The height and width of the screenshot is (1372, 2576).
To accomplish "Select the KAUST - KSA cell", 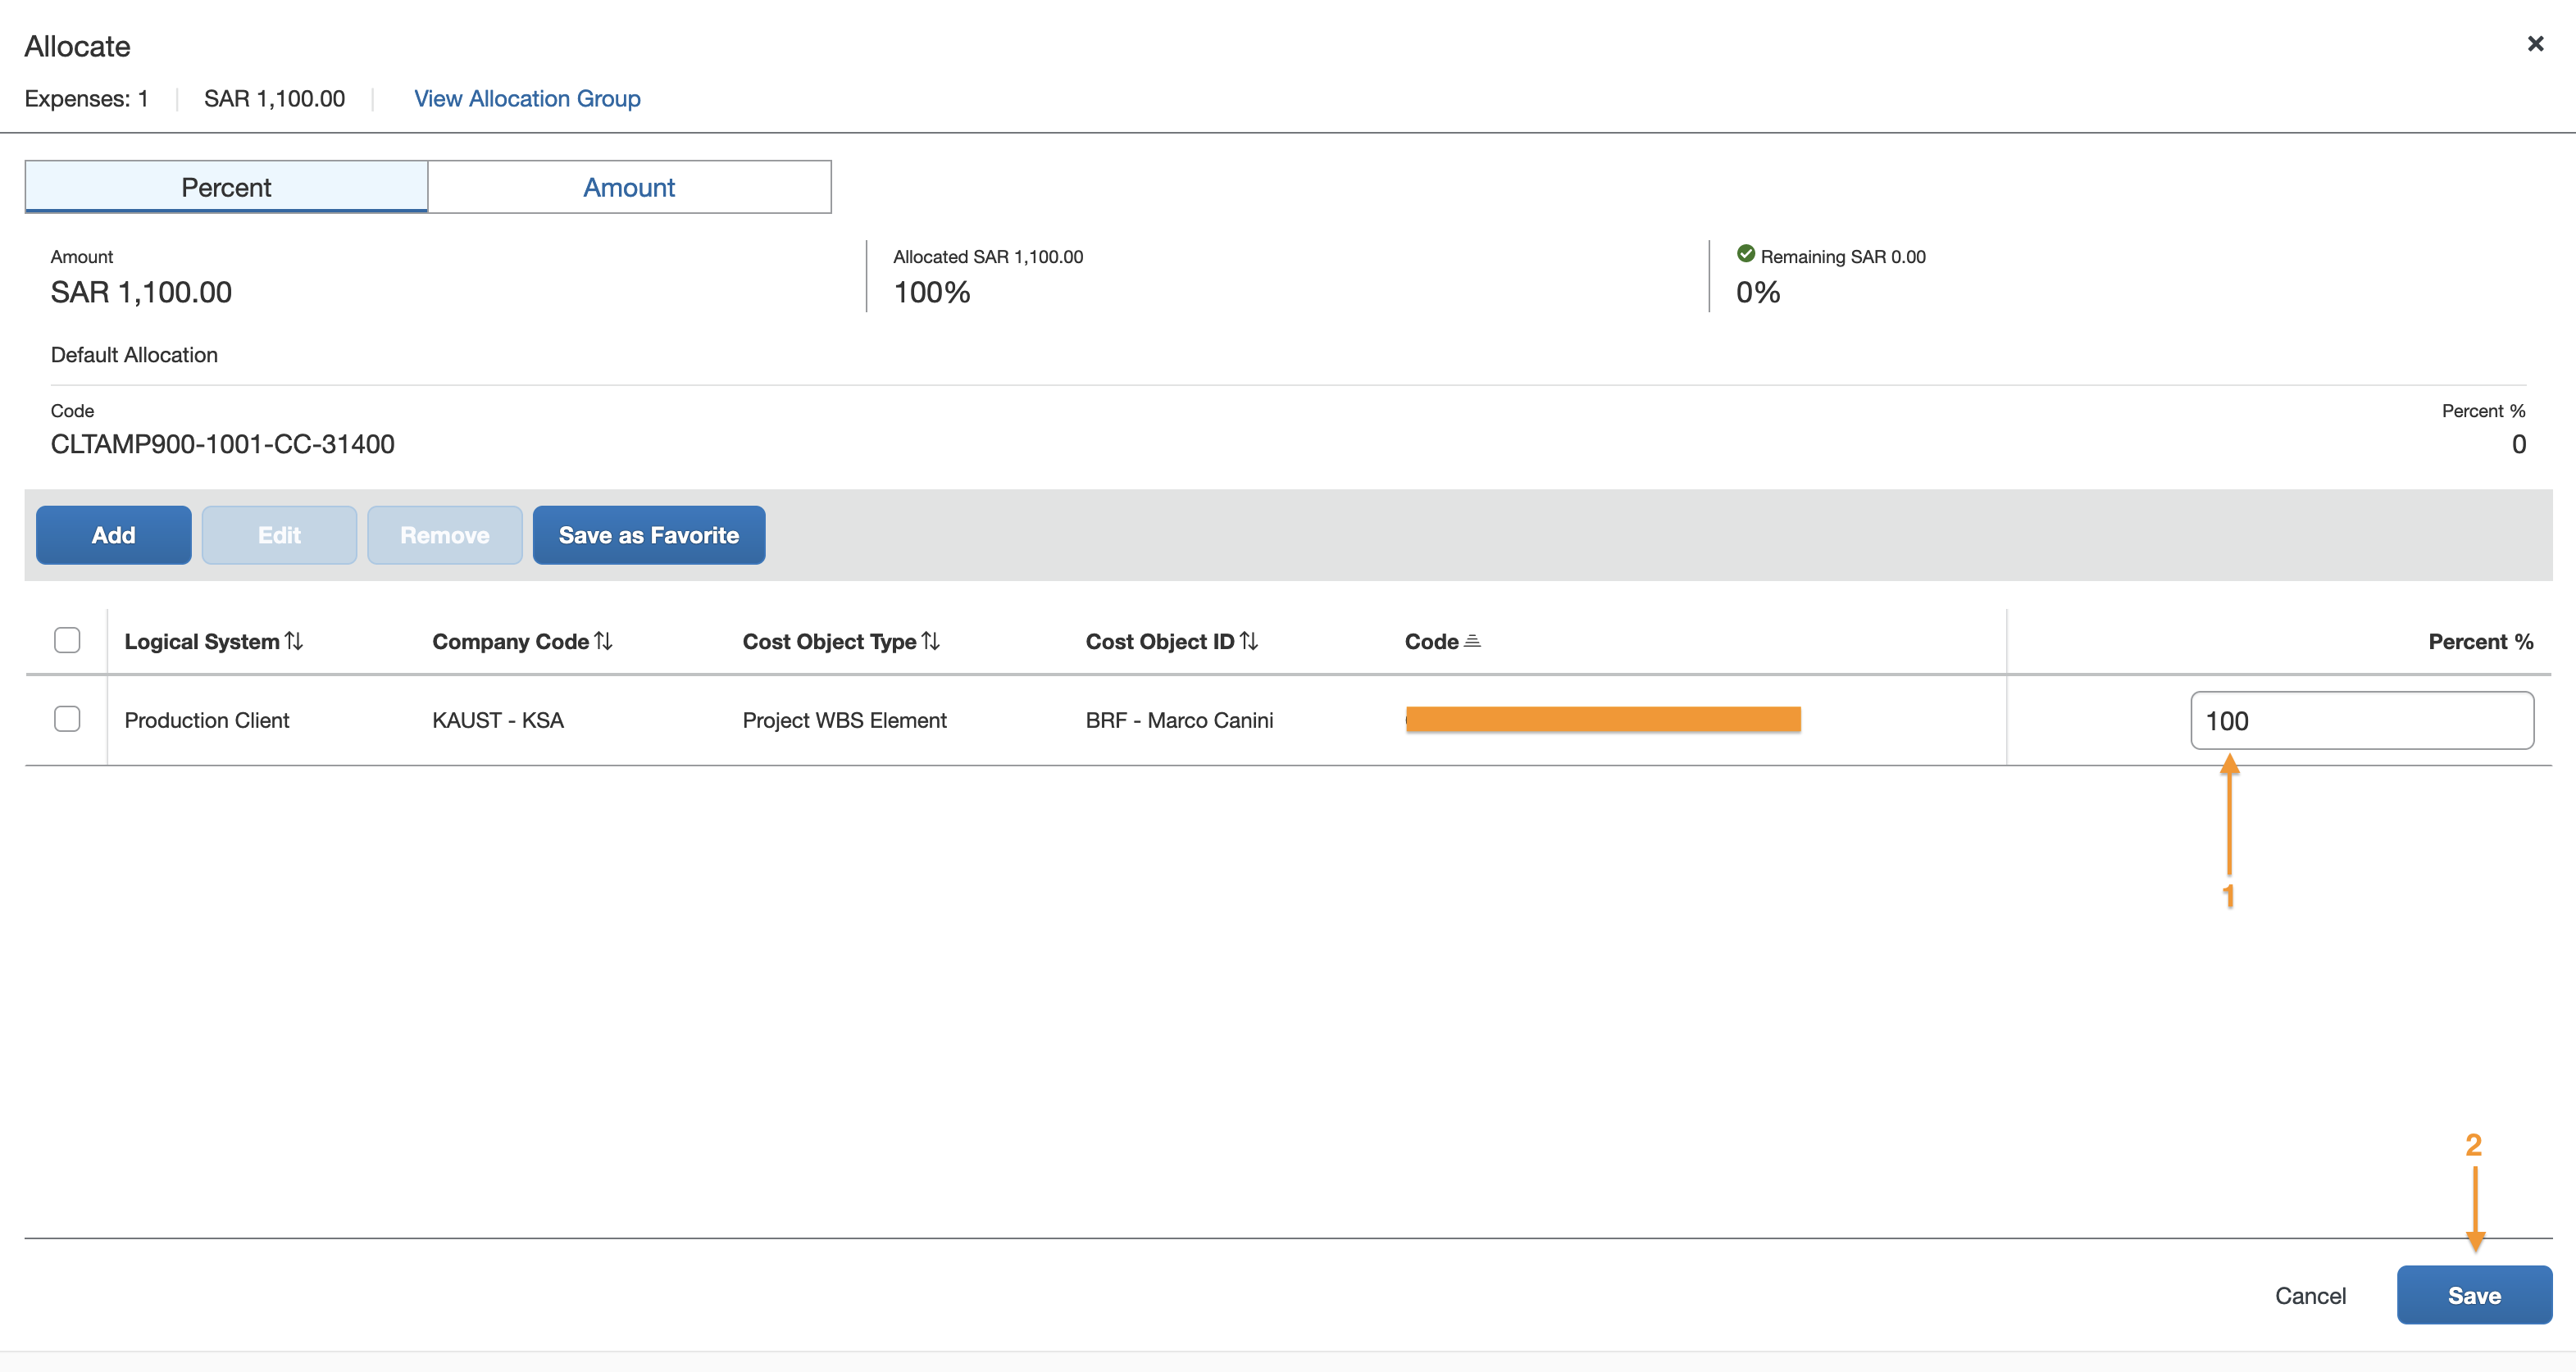I will point(498,720).
